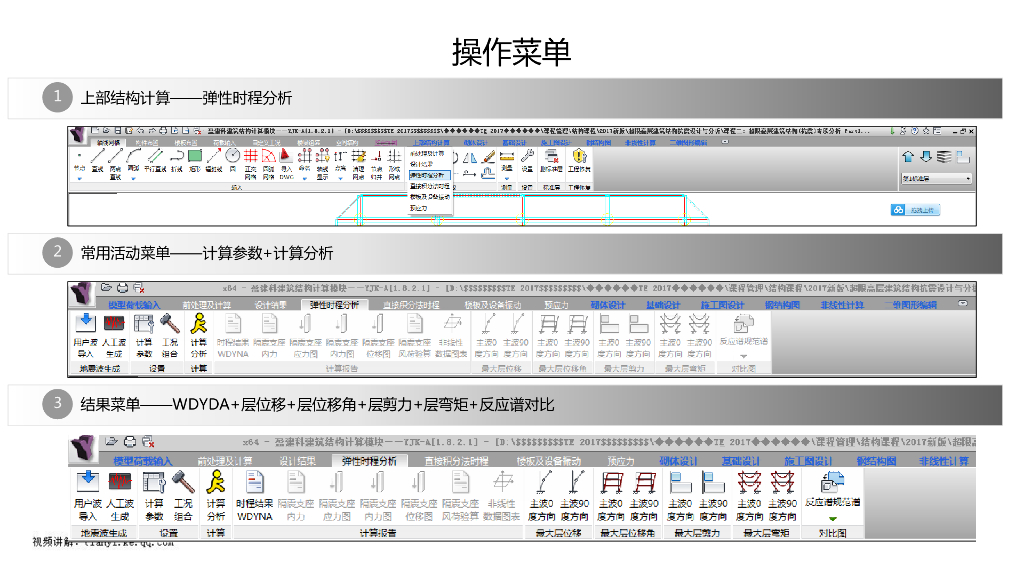Click 主波0度方向 under 最大层位移 in section 3

(542, 496)
